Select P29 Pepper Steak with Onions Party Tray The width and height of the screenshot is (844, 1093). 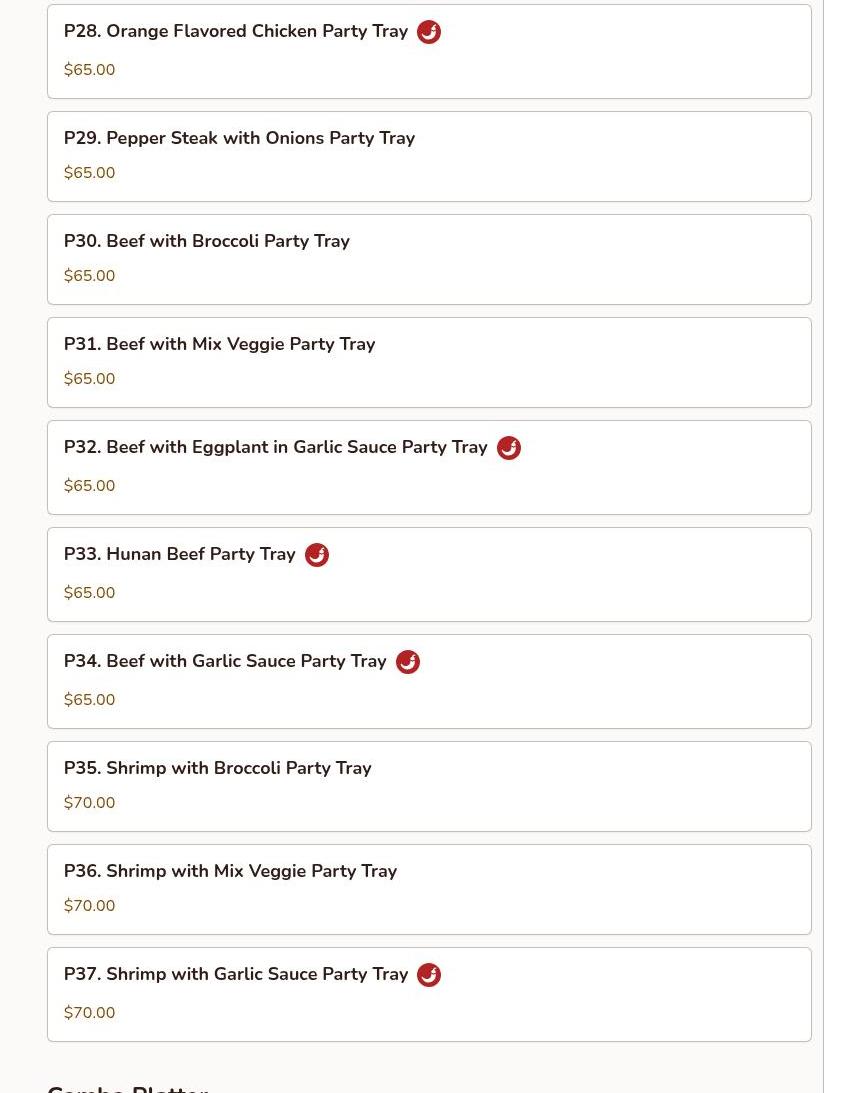click(429, 157)
